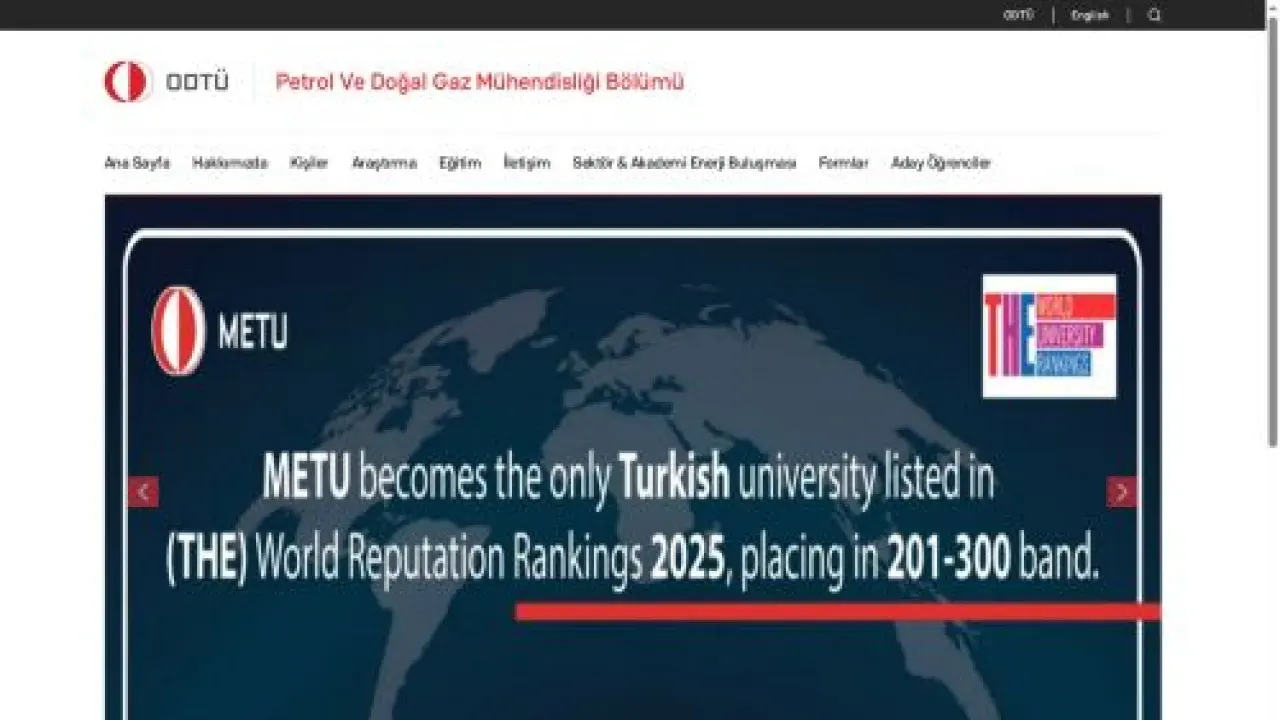
Task: Advance to next slide with right arrow
Action: (x=1121, y=492)
